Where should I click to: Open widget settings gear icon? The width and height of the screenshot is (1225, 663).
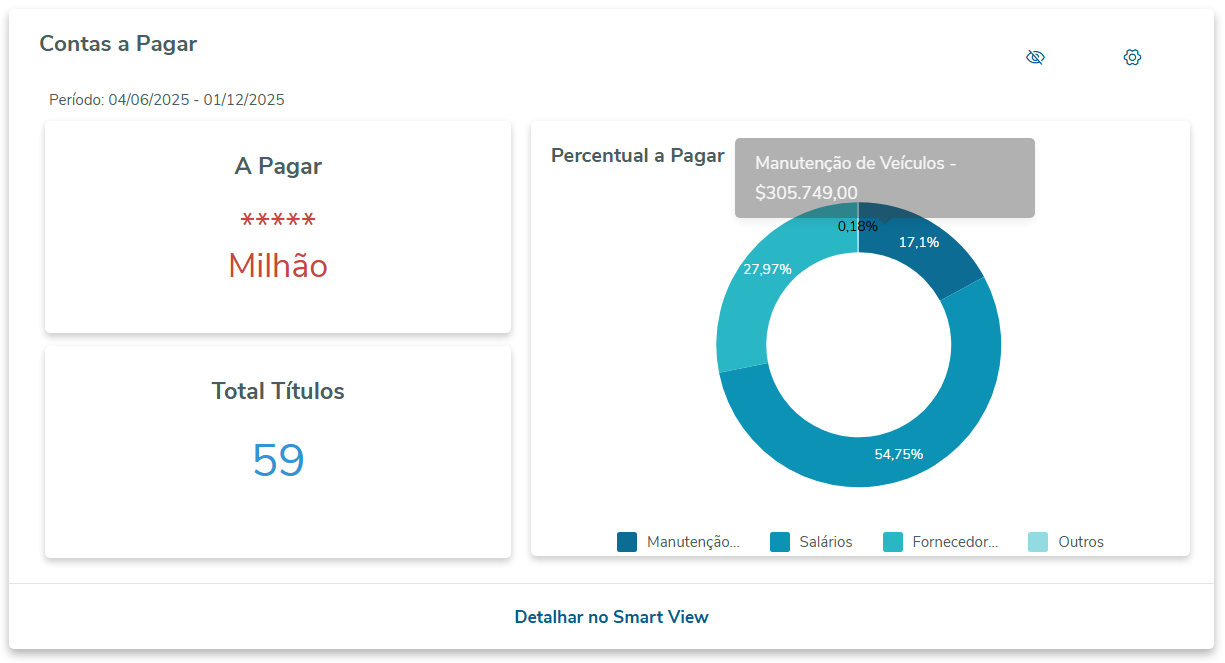(1132, 57)
